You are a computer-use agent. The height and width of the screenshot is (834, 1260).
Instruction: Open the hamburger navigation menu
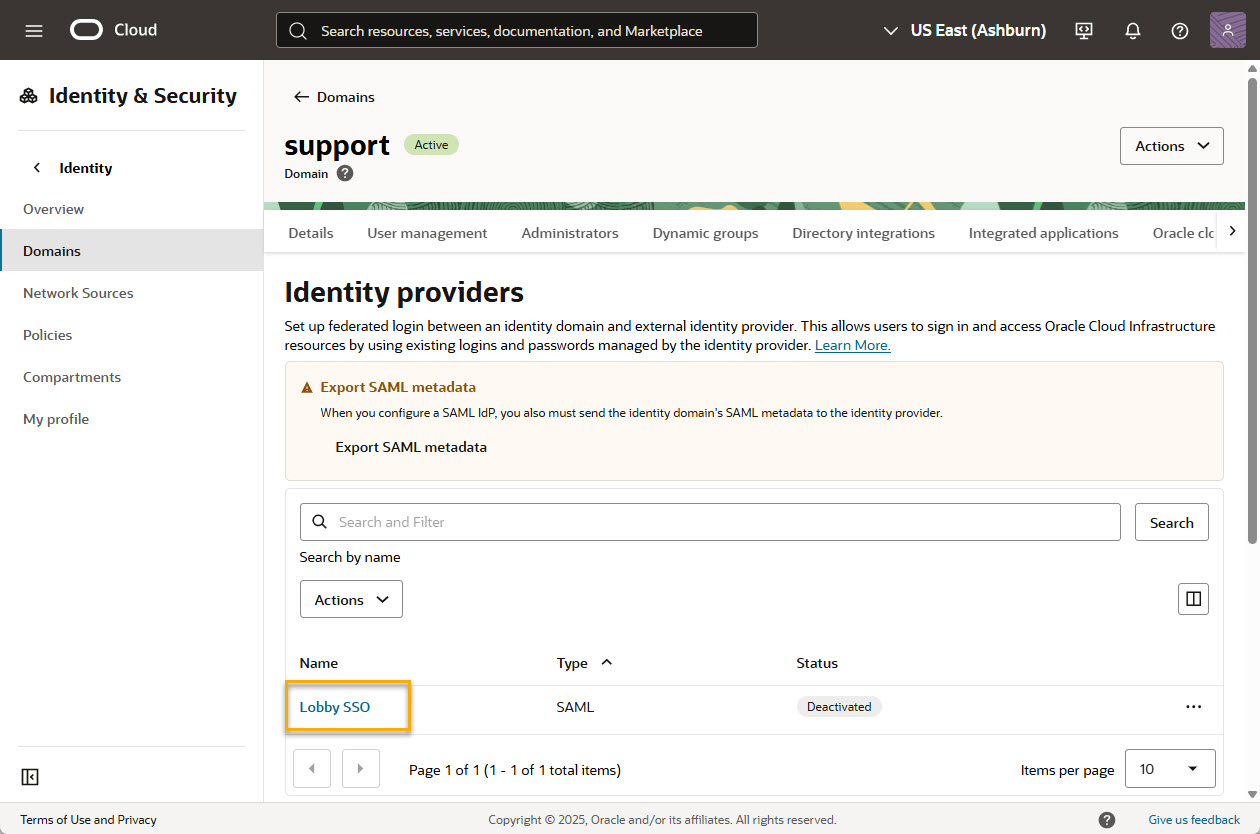point(34,31)
